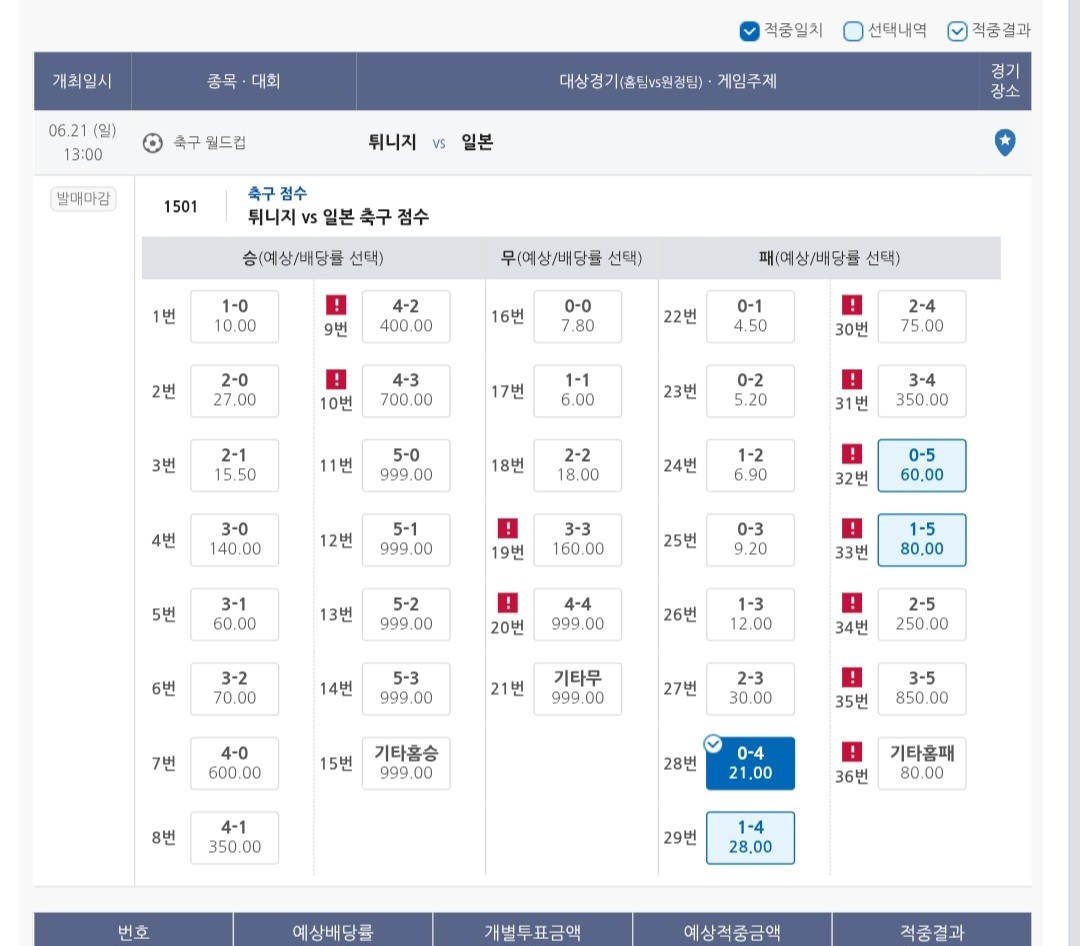Screen dimensions: 1080x946
Task: Select the 0-4 score at 21.00 odds
Action: pyautogui.click(x=750, y=763)
